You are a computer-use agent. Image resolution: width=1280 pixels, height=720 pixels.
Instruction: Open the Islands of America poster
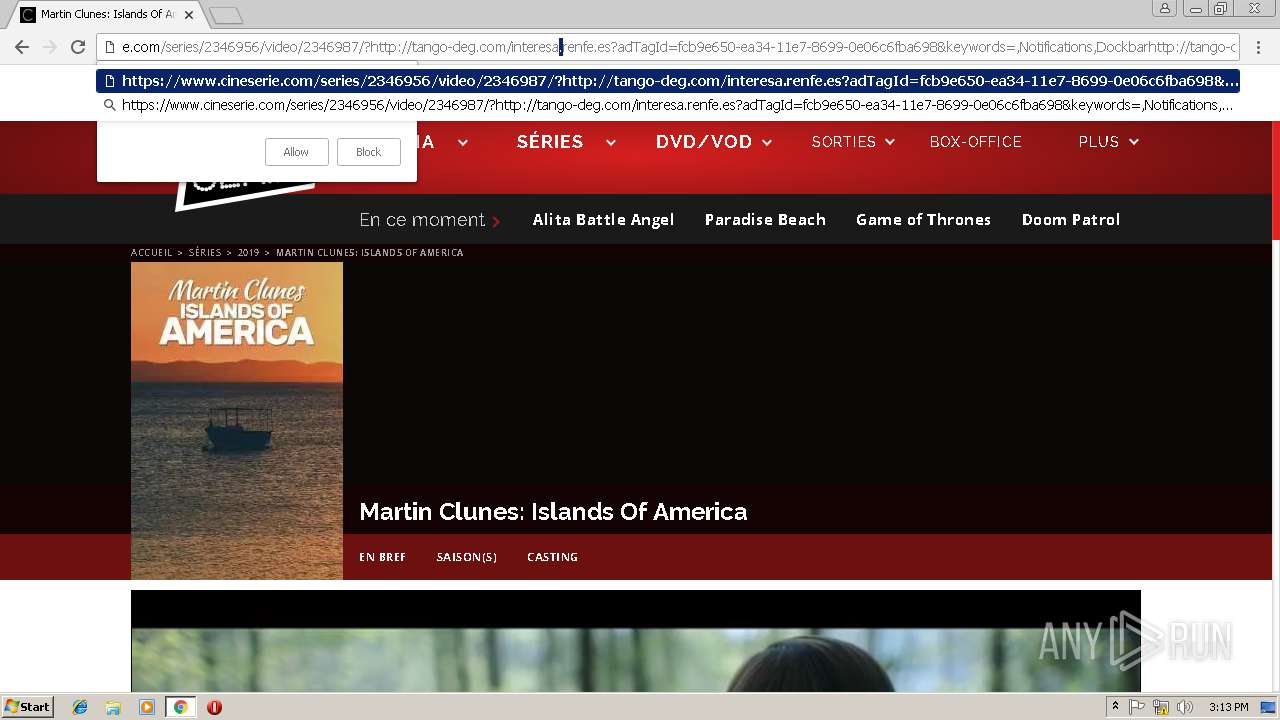pyautogui.click(x=237, y=420)
